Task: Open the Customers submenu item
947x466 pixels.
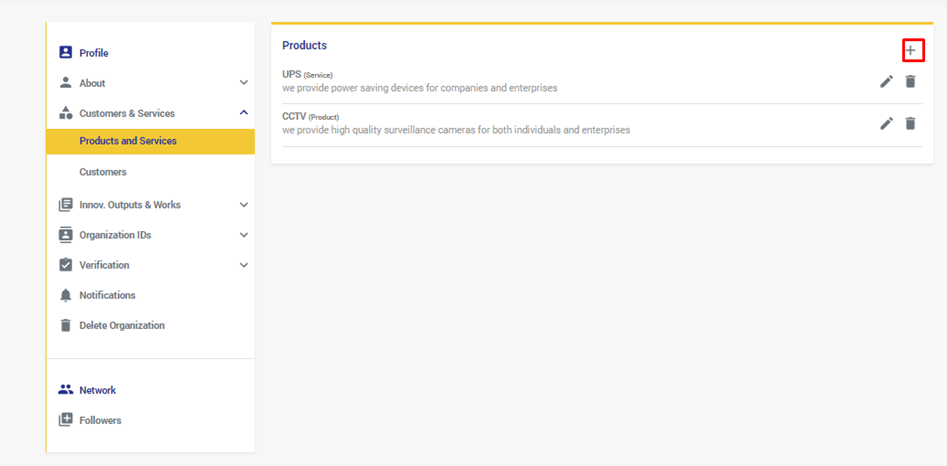Action: coord(103,172)
